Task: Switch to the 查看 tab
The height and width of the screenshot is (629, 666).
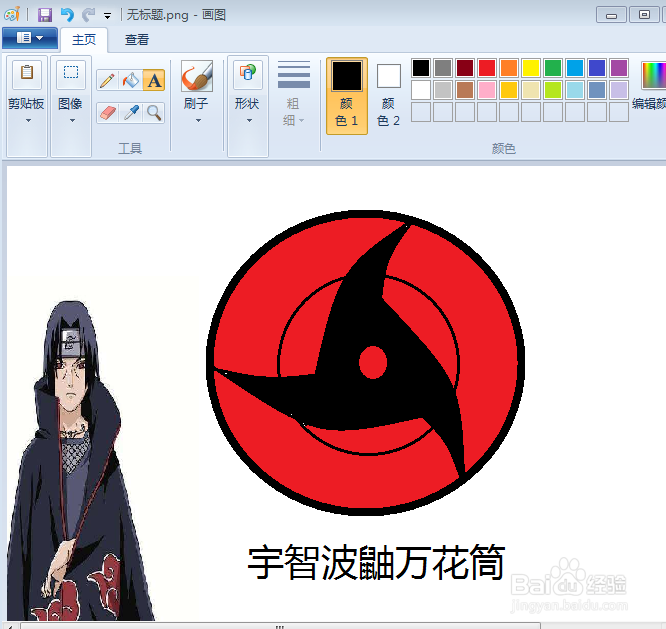Action: tap(137, 40)
